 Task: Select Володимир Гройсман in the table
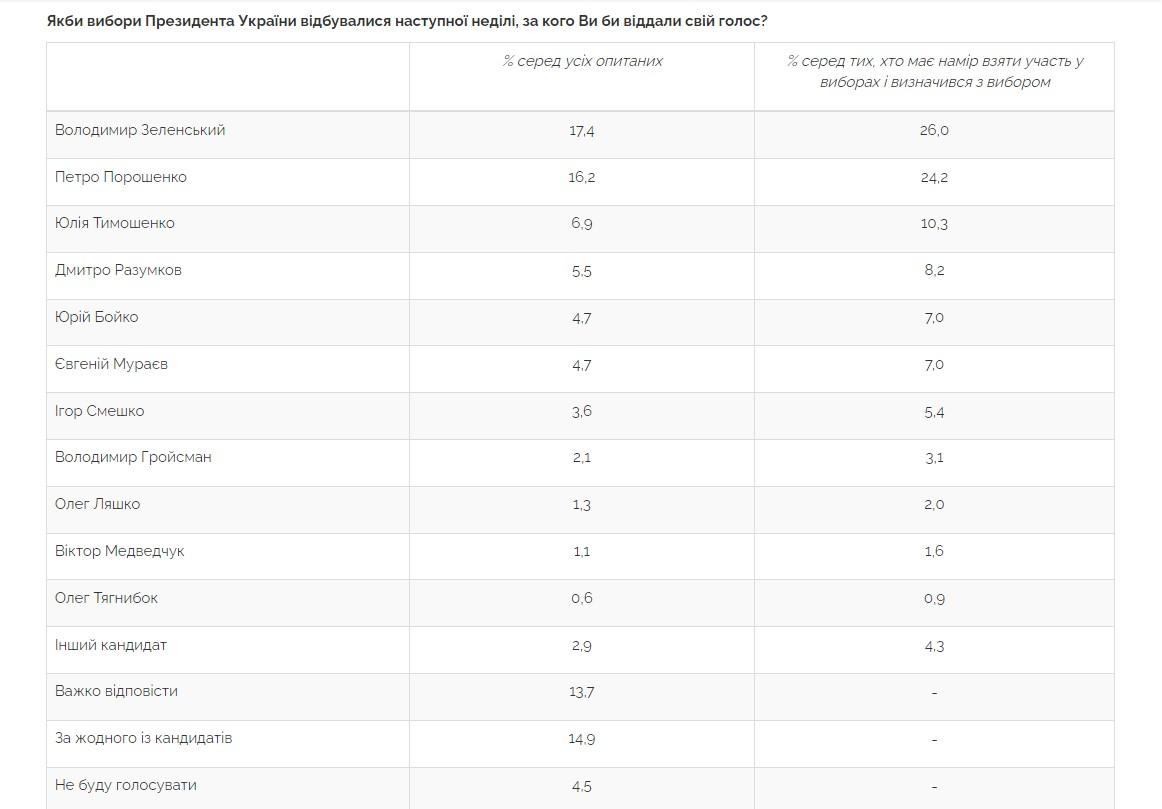[x=133, y=457]
